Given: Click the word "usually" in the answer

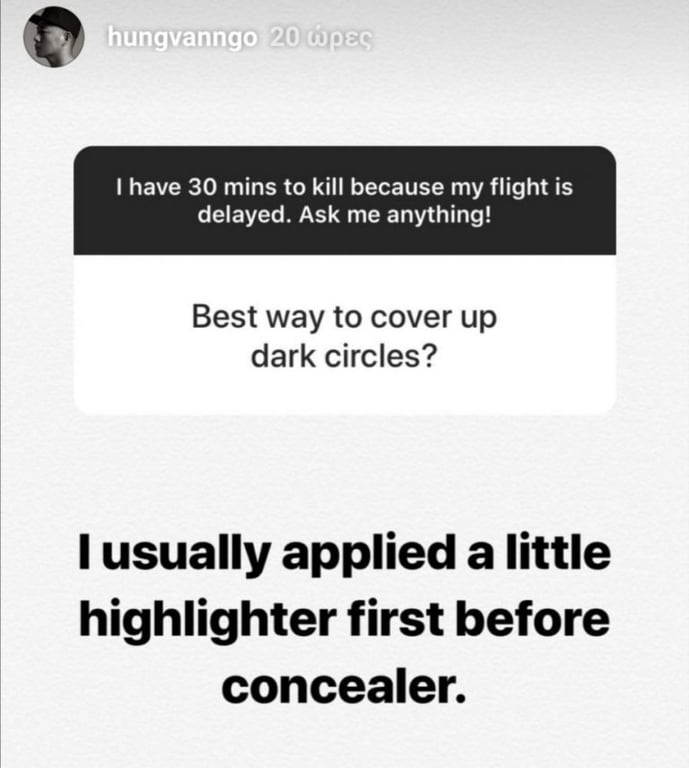Looking at the screenshot, I should [186, 556].
